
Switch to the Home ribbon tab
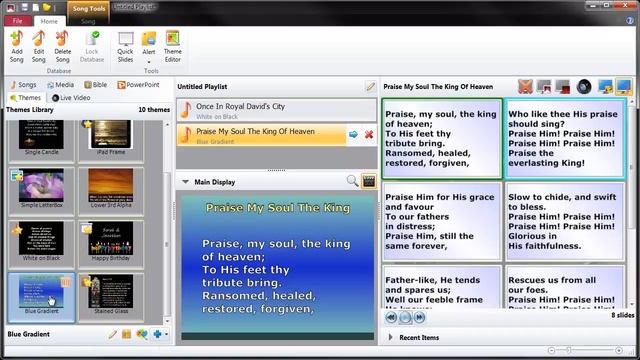pyautogui.click(x=49, y=21)
